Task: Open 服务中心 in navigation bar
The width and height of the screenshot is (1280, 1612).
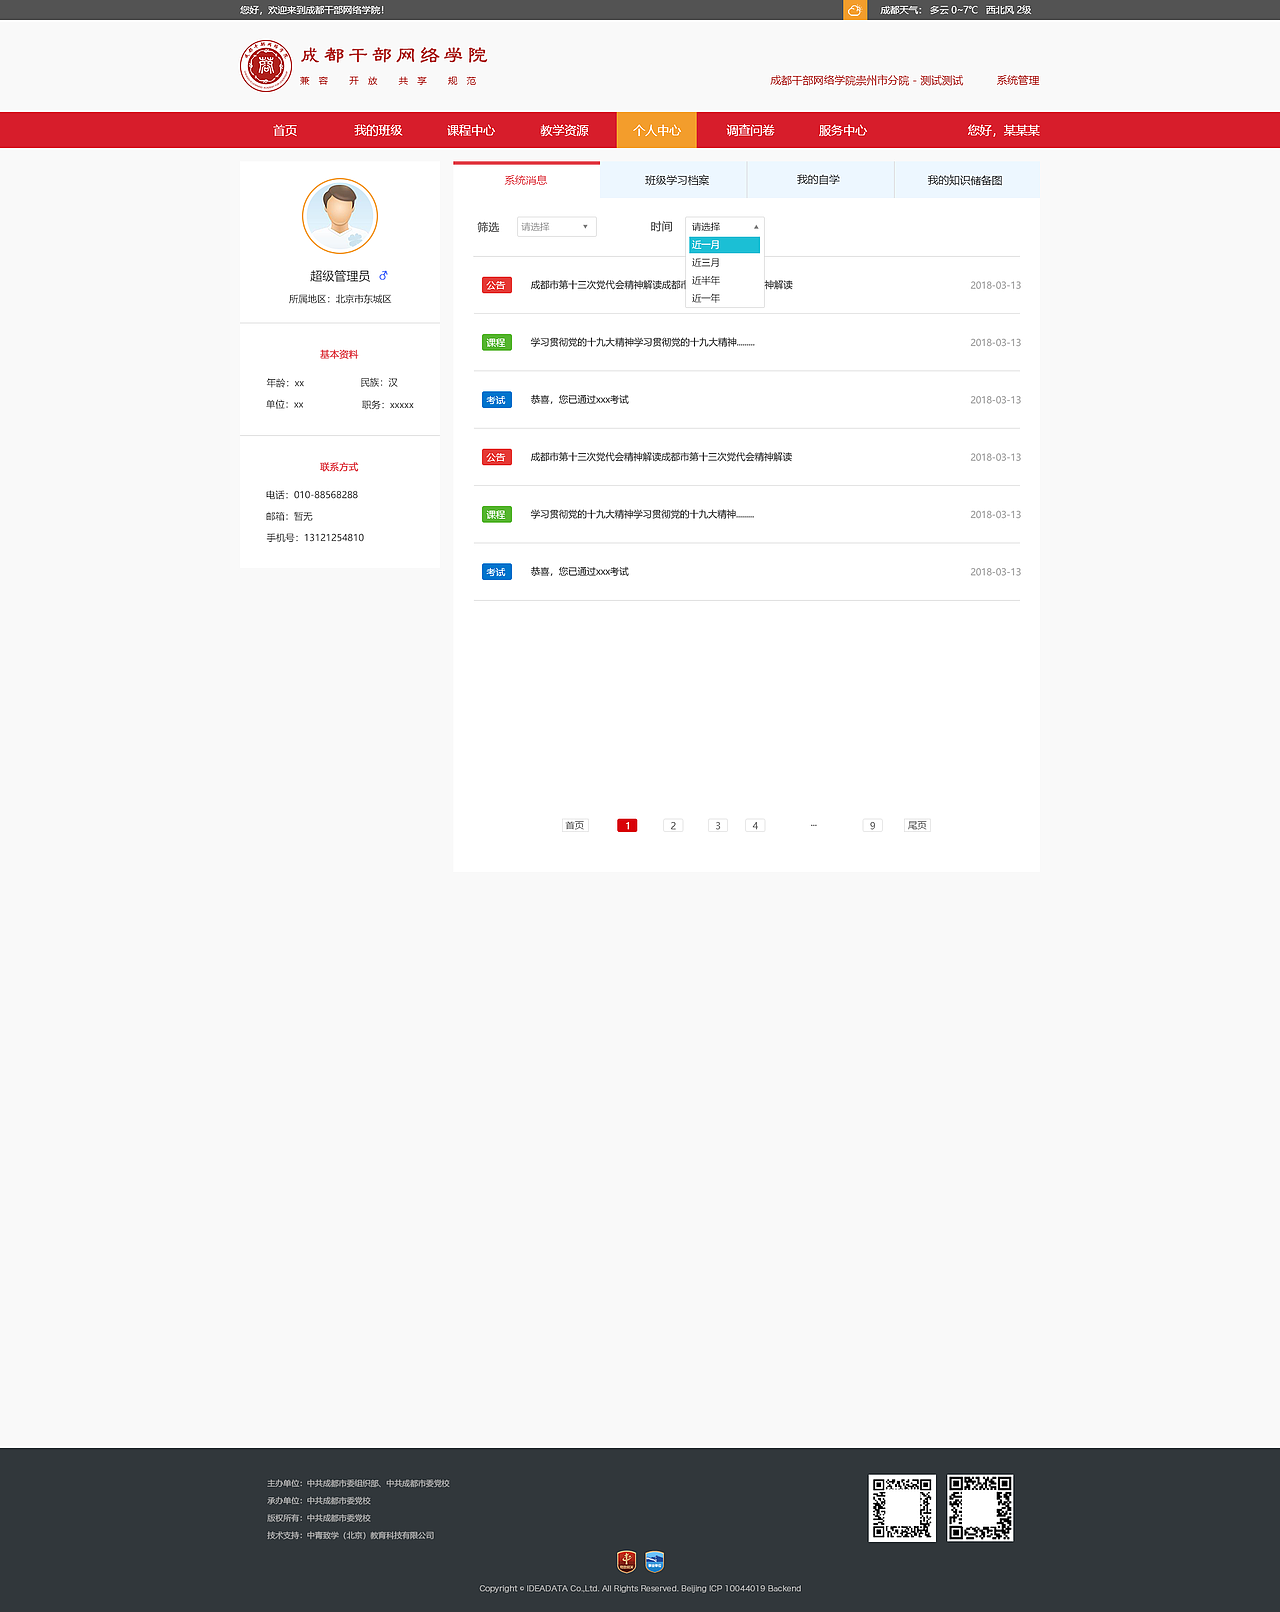Action: 843,130
